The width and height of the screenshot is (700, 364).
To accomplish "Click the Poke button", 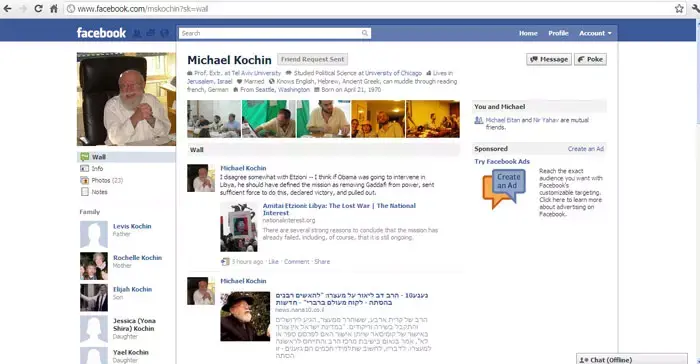I will pyautogui.click(x=590, y=59).
